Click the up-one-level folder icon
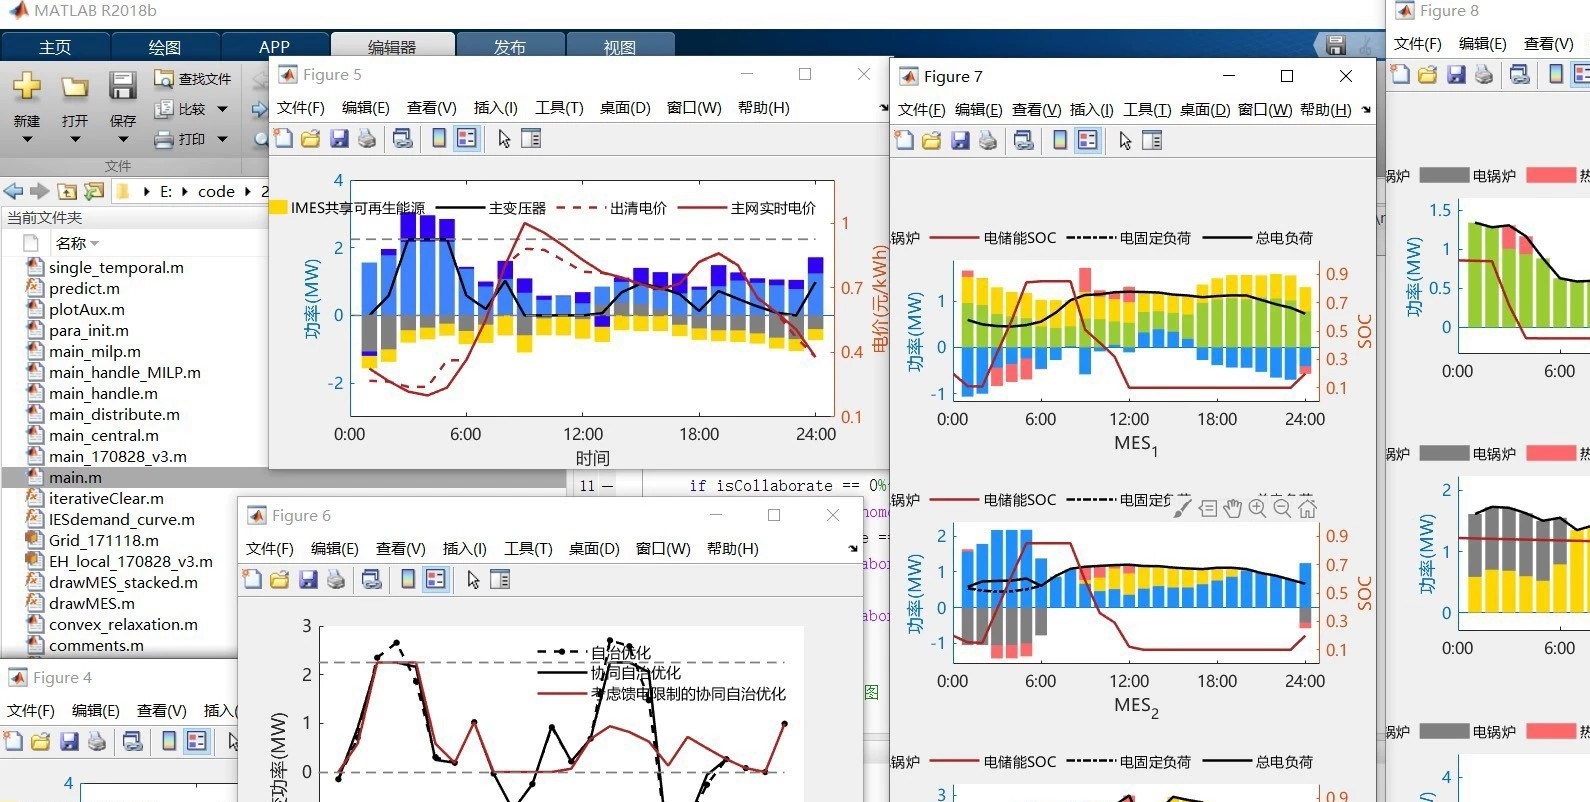 pos(67,191)
